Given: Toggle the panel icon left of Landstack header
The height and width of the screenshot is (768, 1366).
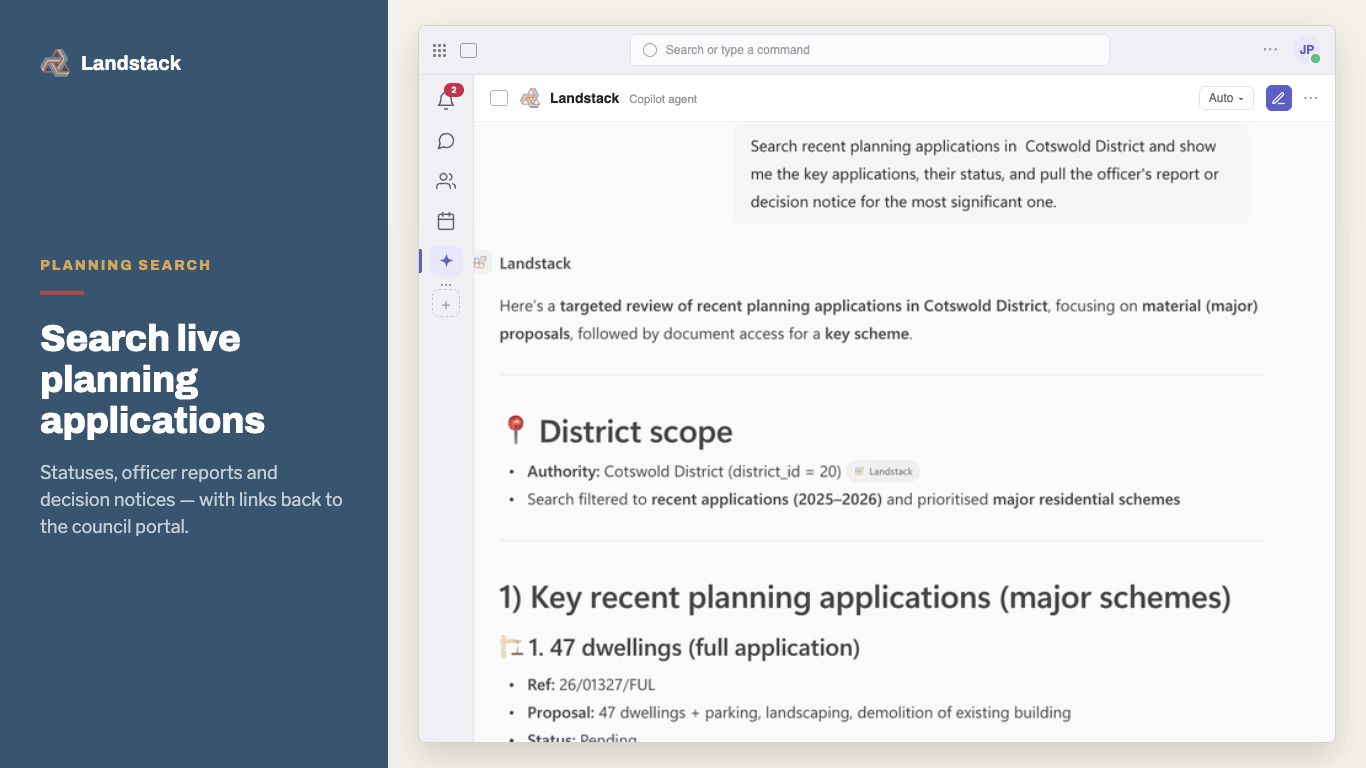Looking at the screenshot, I should tap(499, 98).
